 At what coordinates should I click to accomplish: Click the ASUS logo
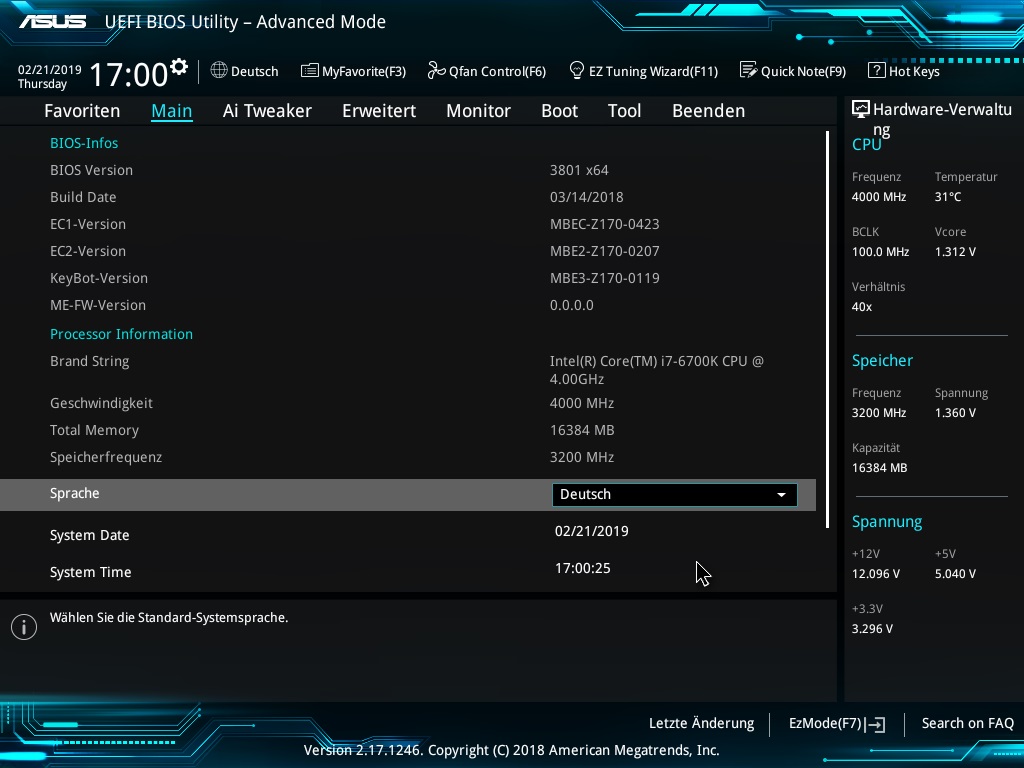pyautogui.click(x=53, y=22)
